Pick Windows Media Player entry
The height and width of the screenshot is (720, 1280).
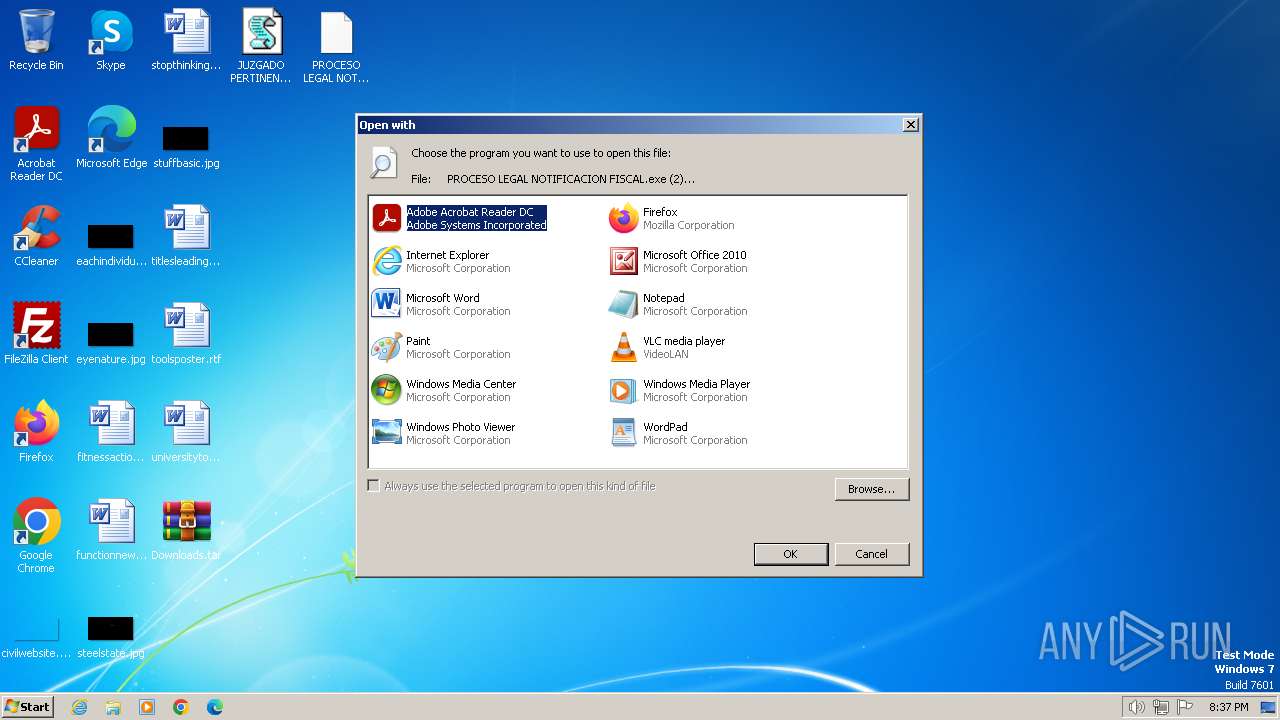point(680,390)
